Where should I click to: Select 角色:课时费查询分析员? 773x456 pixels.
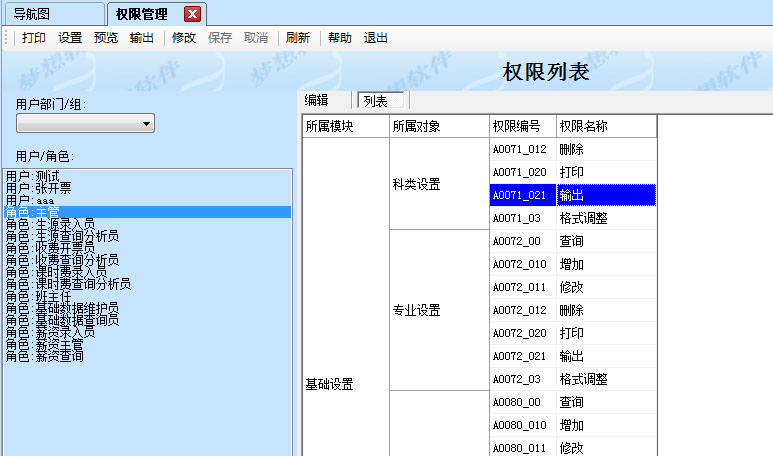click(147, 284)
